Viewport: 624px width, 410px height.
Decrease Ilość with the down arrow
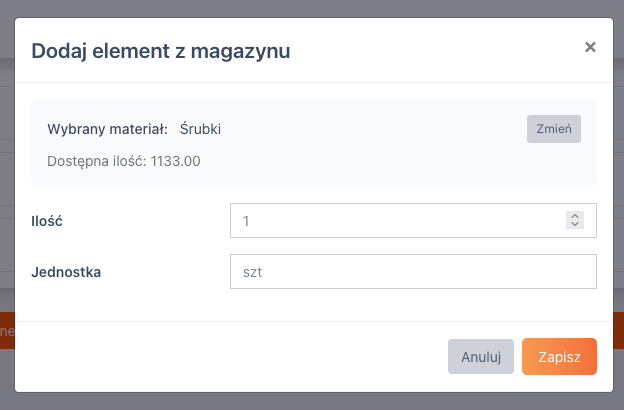pyautogui.click(x=574, y=225)
